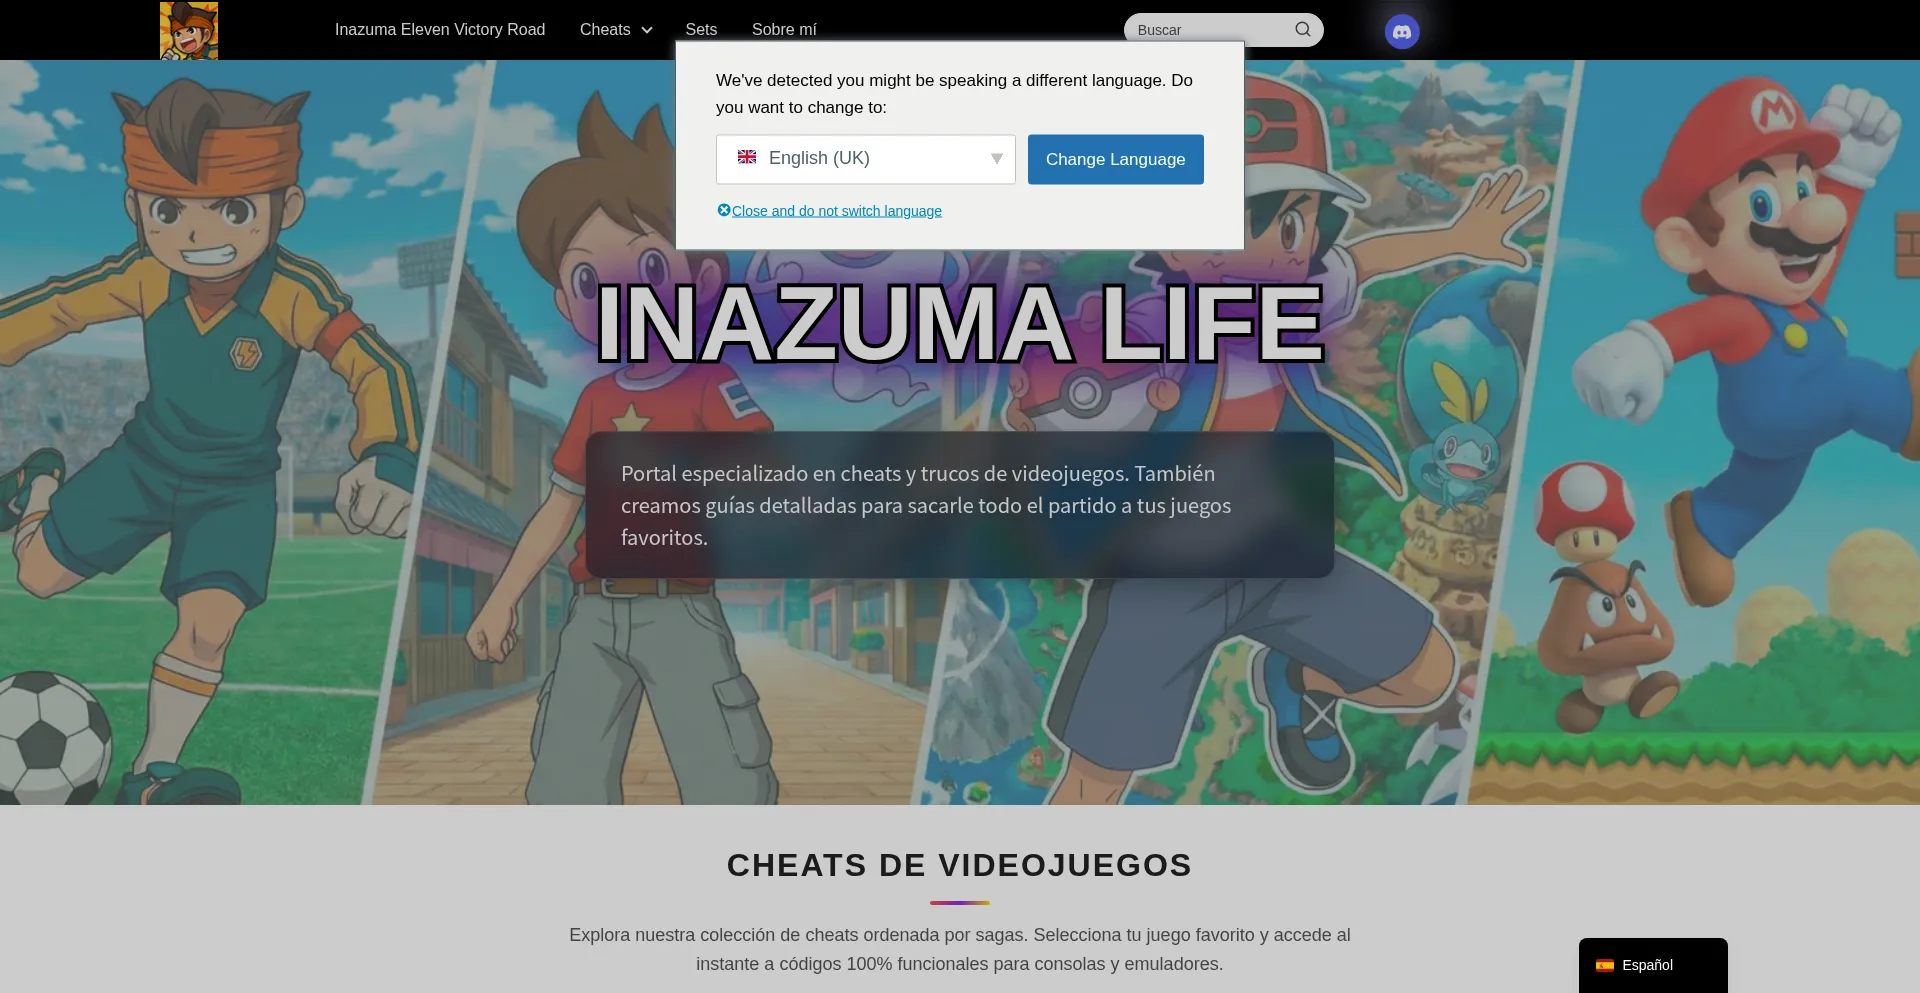The image size is (1920, 993).
Task: Click the 'Portal especializado en cheats' description
Action: (926, 505)
